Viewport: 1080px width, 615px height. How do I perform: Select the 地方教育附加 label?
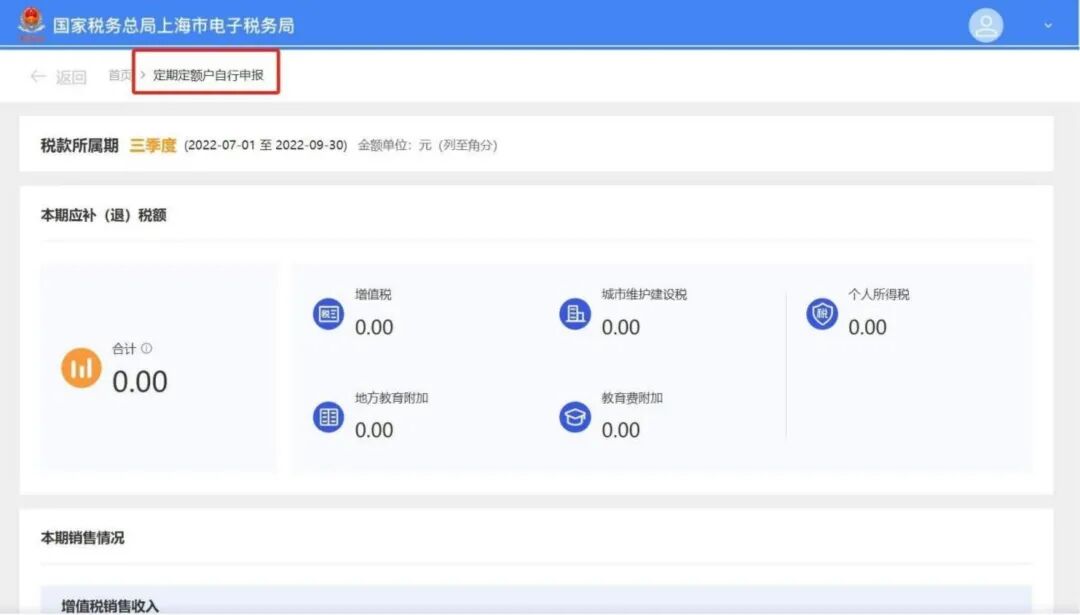tap(391, 397)
